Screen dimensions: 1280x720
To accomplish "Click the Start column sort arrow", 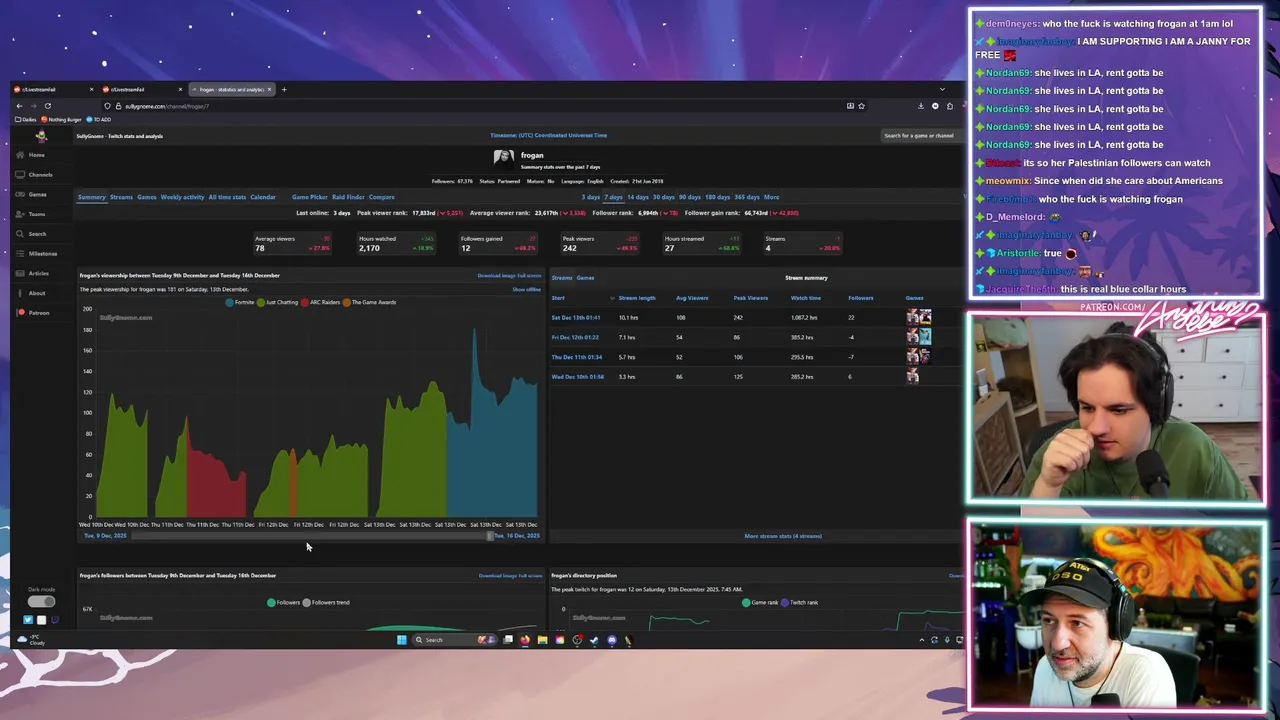I will 612,298.
